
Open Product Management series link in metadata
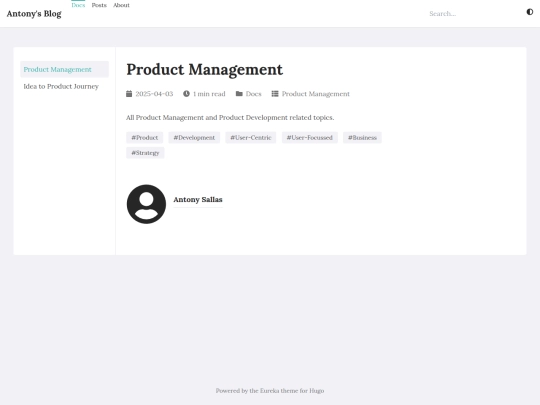click(x=316, y=94)
